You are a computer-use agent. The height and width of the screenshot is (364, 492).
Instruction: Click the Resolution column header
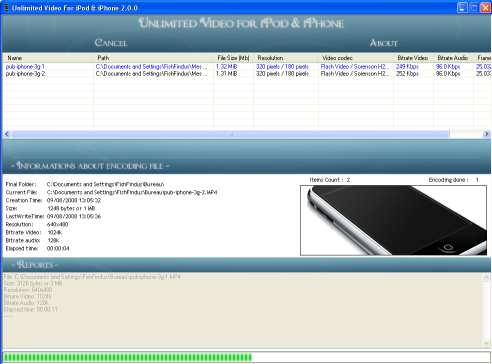pyautogui.click(x=285, y=58)
